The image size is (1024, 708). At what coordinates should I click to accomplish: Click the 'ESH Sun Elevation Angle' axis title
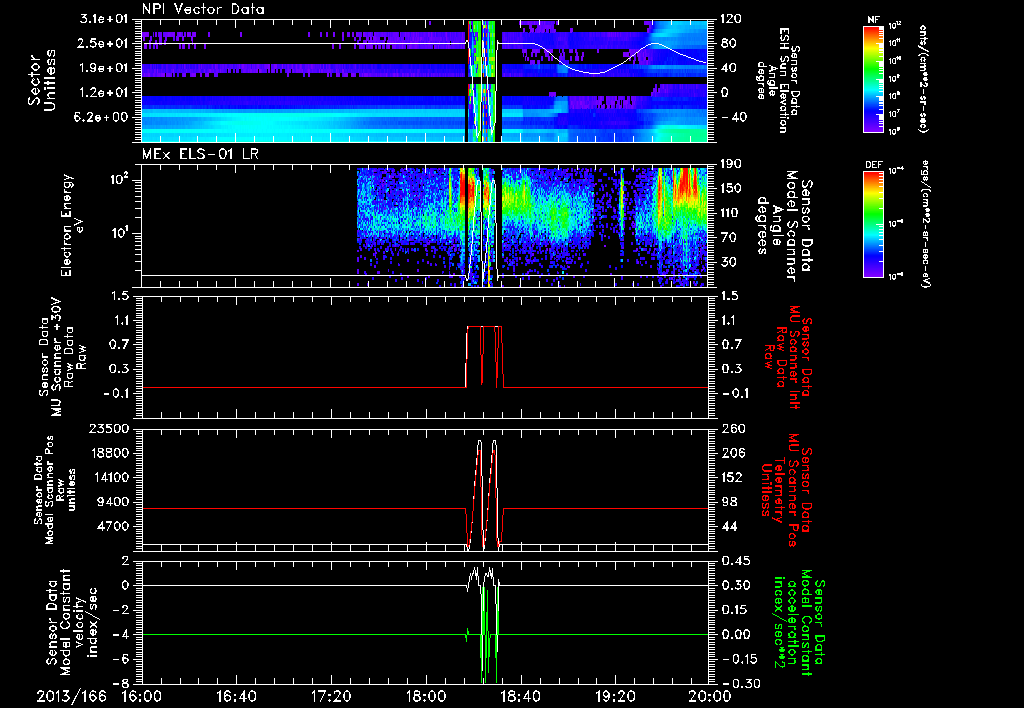coord(780,80)
